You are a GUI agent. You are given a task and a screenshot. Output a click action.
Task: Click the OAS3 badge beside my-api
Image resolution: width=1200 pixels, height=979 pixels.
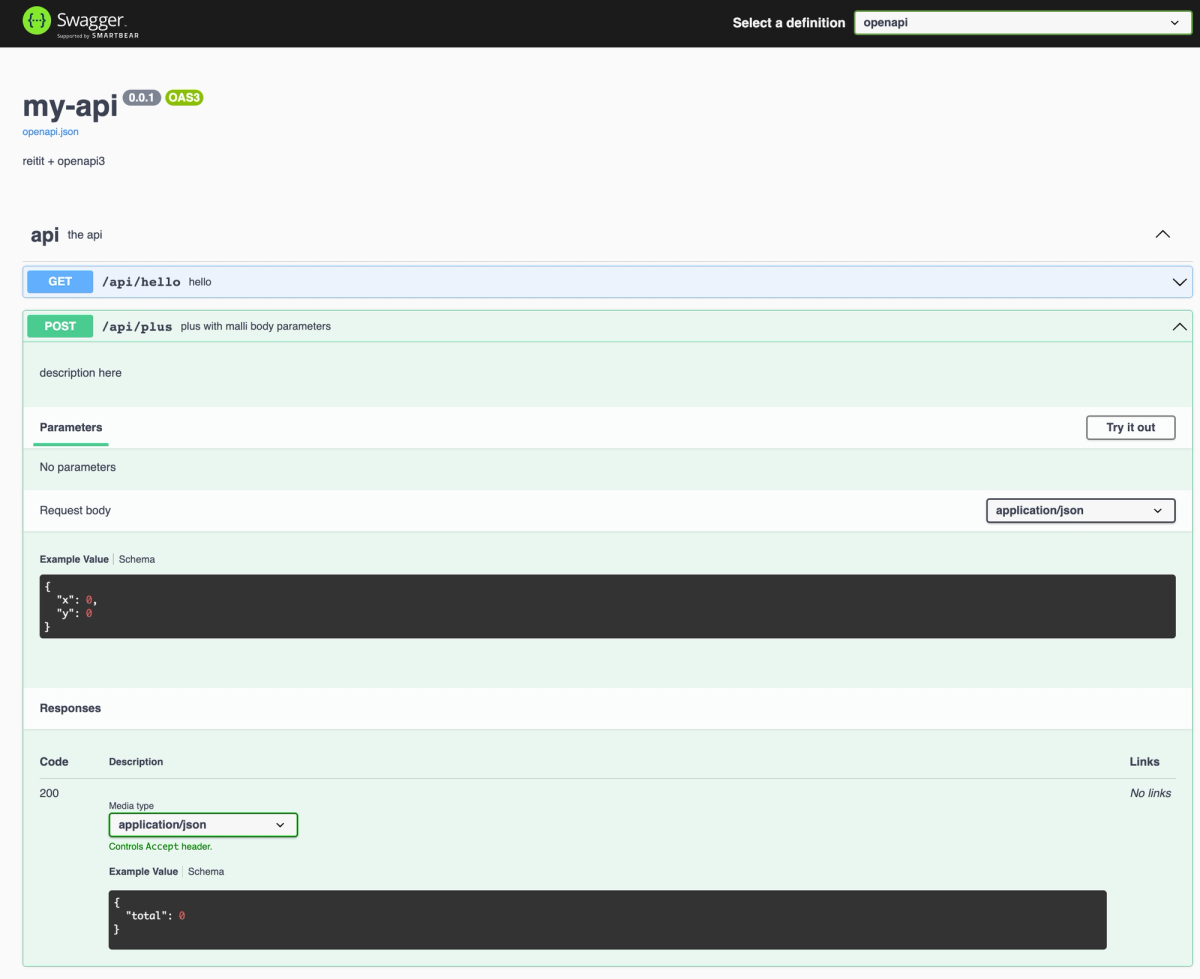pyautogui.click(x=183, y=97)
